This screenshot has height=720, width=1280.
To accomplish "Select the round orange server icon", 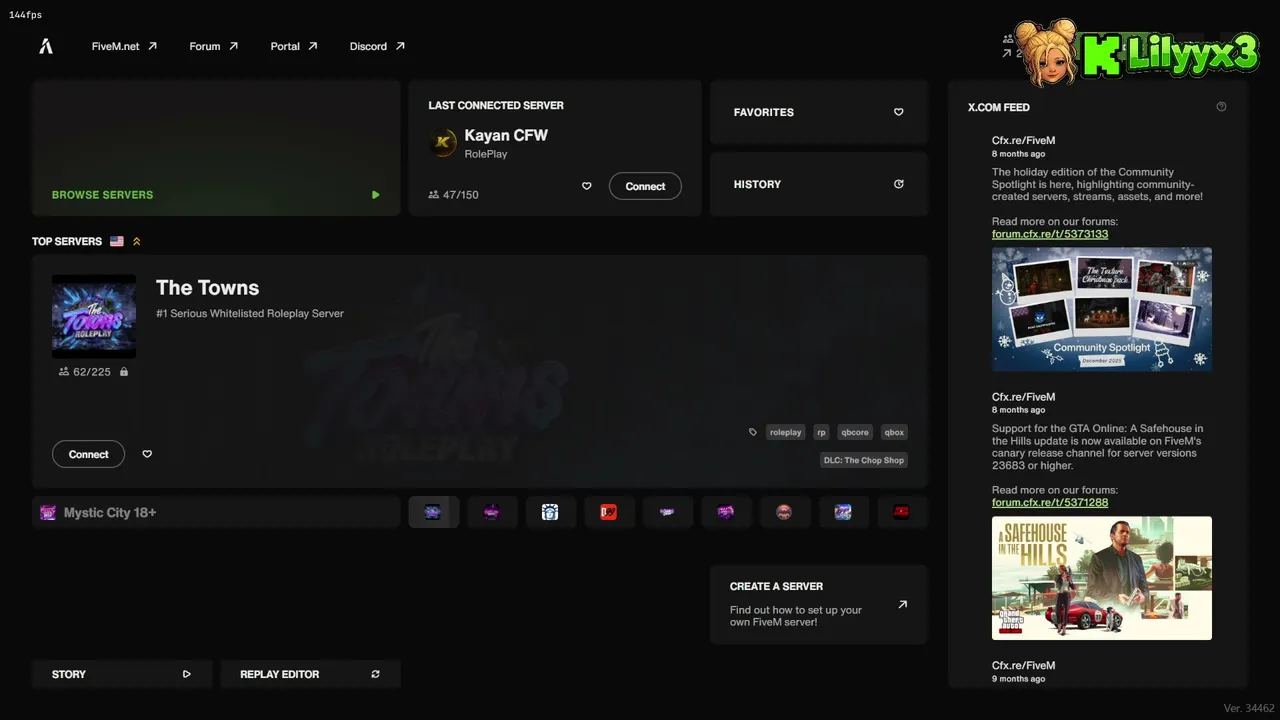I will [x=785, y=512].
